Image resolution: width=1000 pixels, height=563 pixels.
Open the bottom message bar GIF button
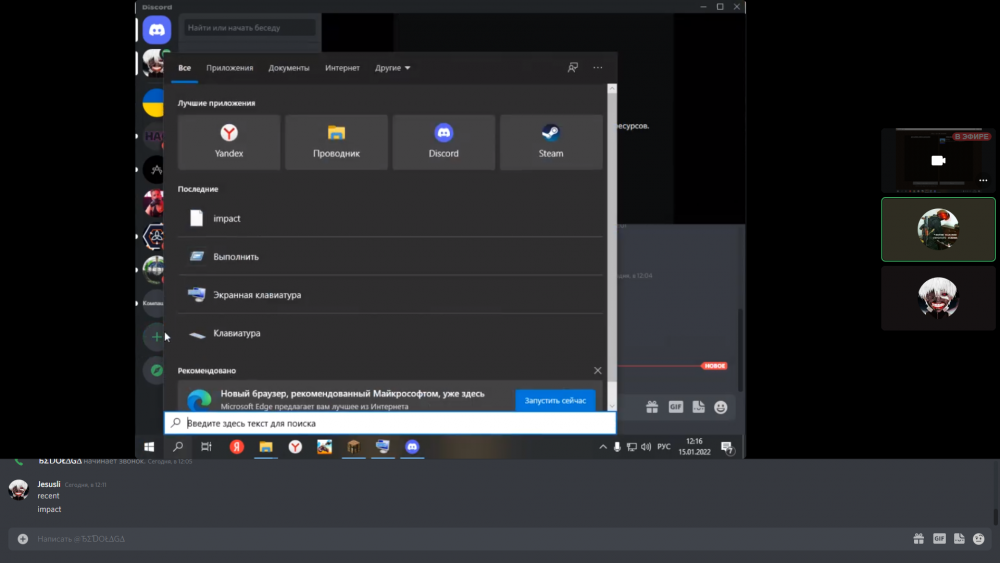[x=939, y=539]
